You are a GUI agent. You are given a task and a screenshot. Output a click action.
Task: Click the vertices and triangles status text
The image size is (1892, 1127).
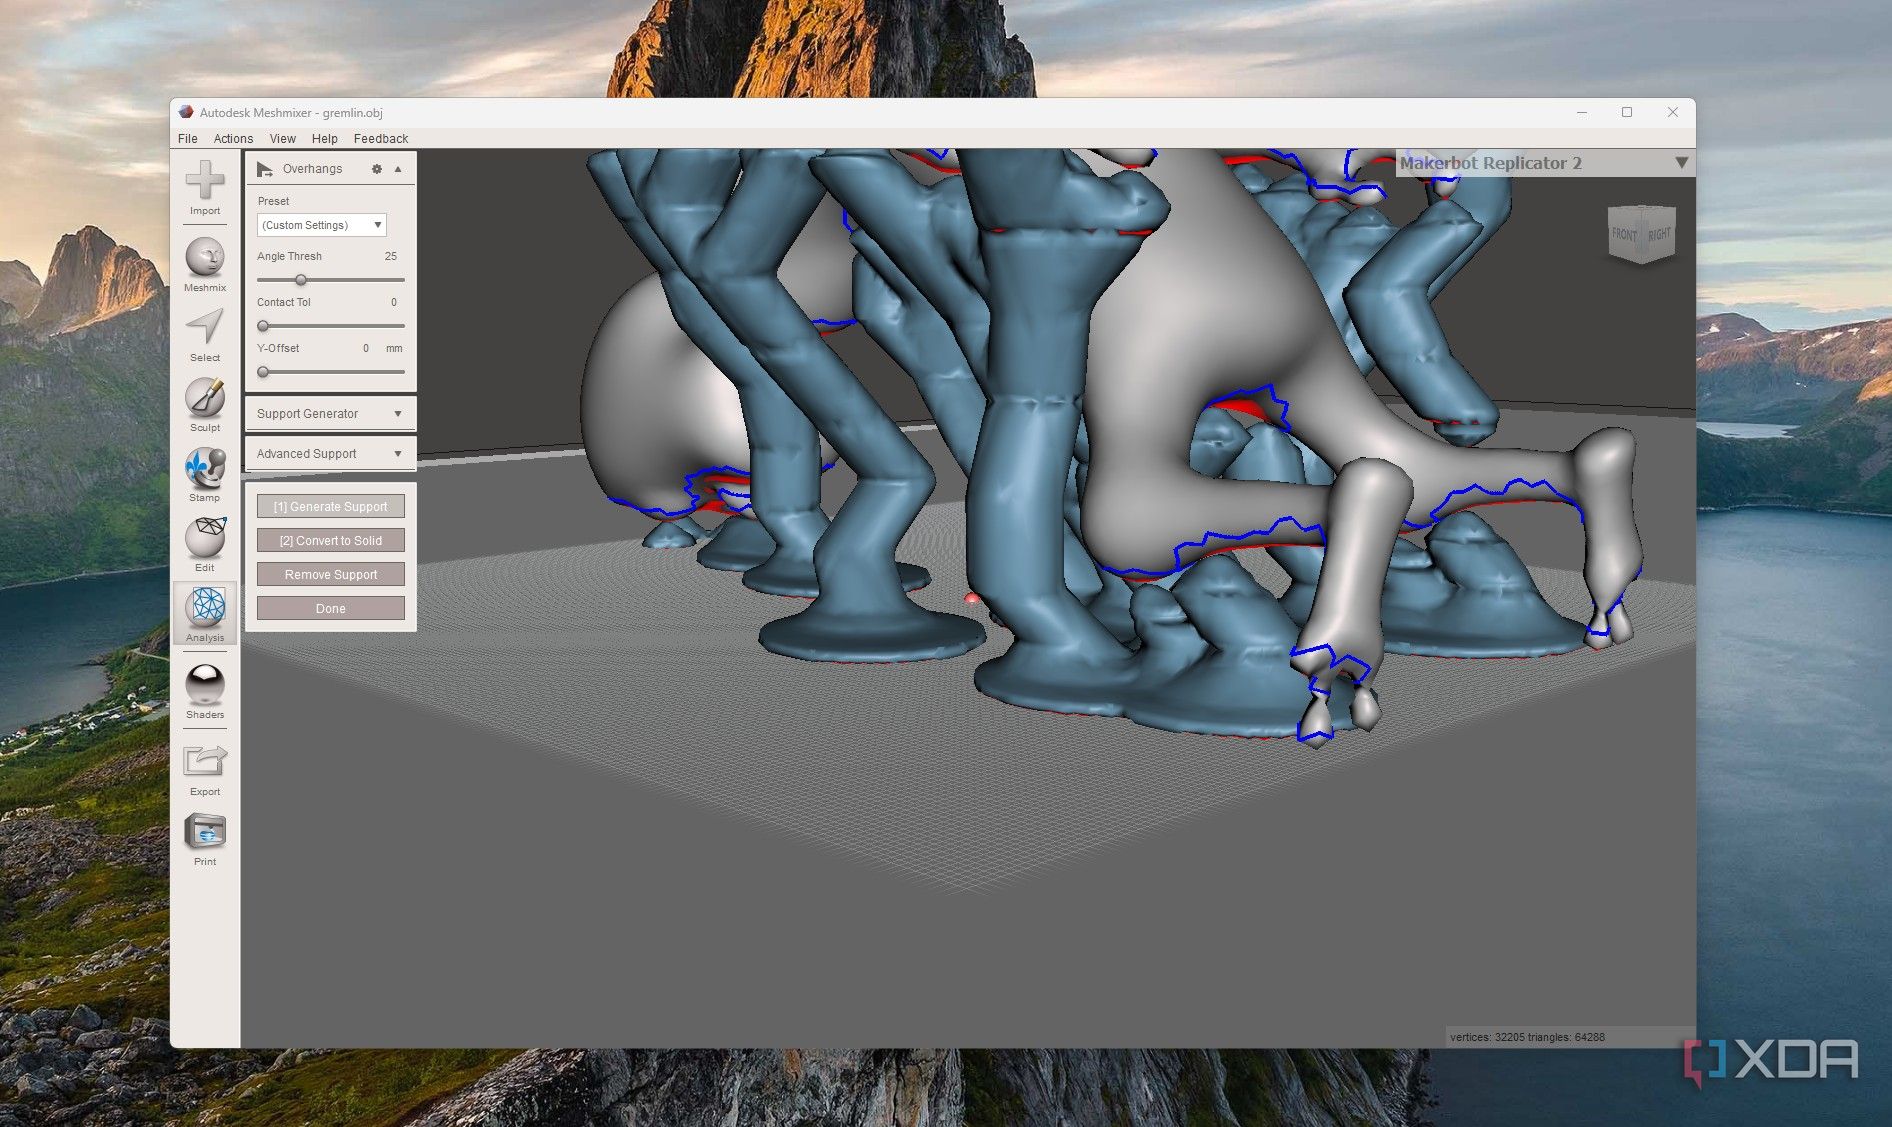tap(1527, 1037)
